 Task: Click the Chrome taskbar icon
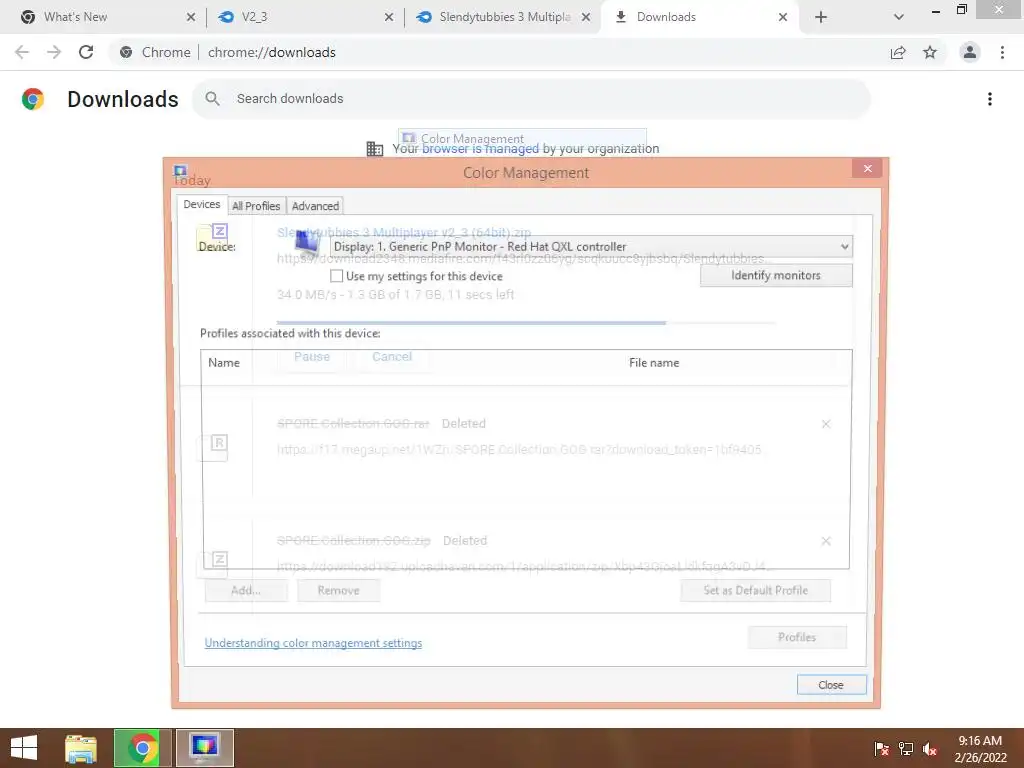point(142,748)
